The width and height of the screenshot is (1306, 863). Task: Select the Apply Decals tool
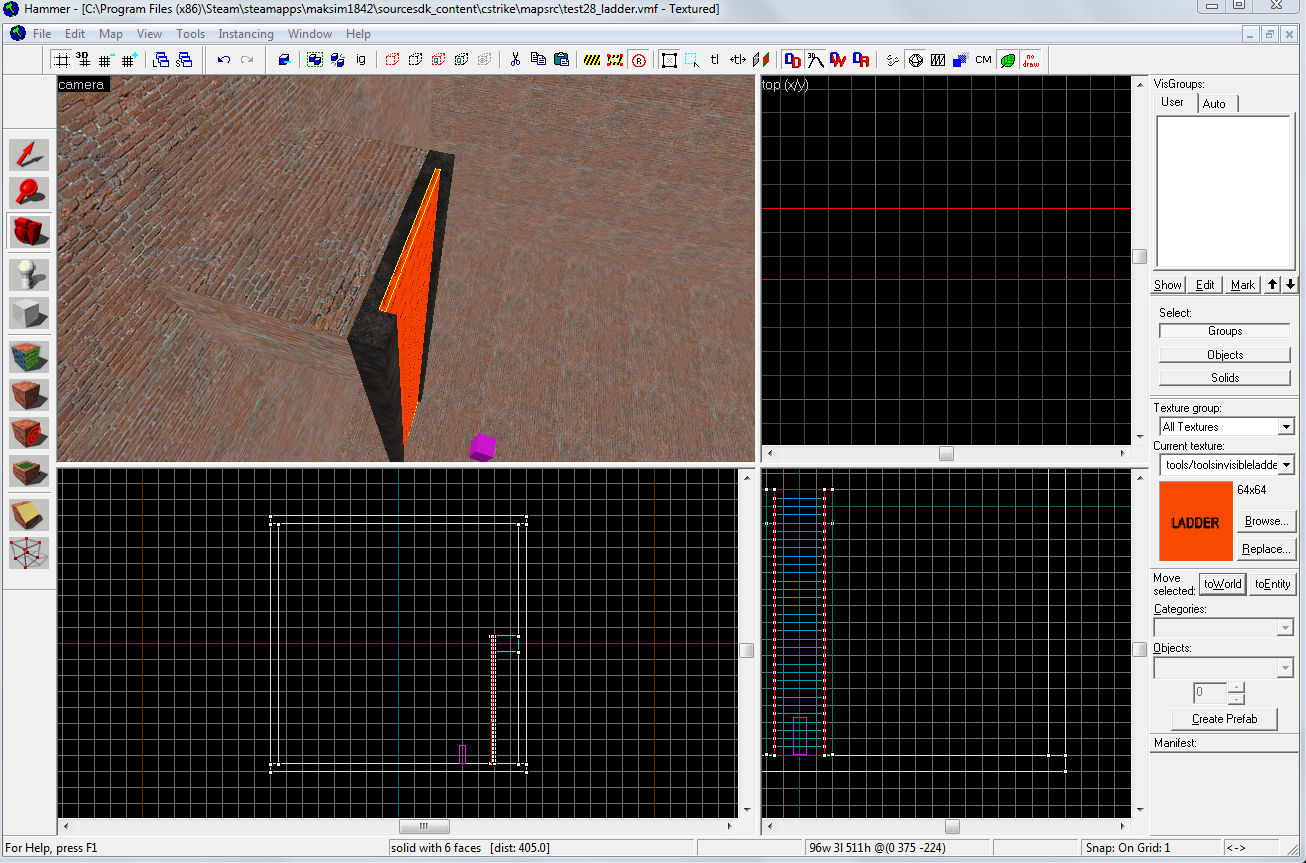(29, 433)
